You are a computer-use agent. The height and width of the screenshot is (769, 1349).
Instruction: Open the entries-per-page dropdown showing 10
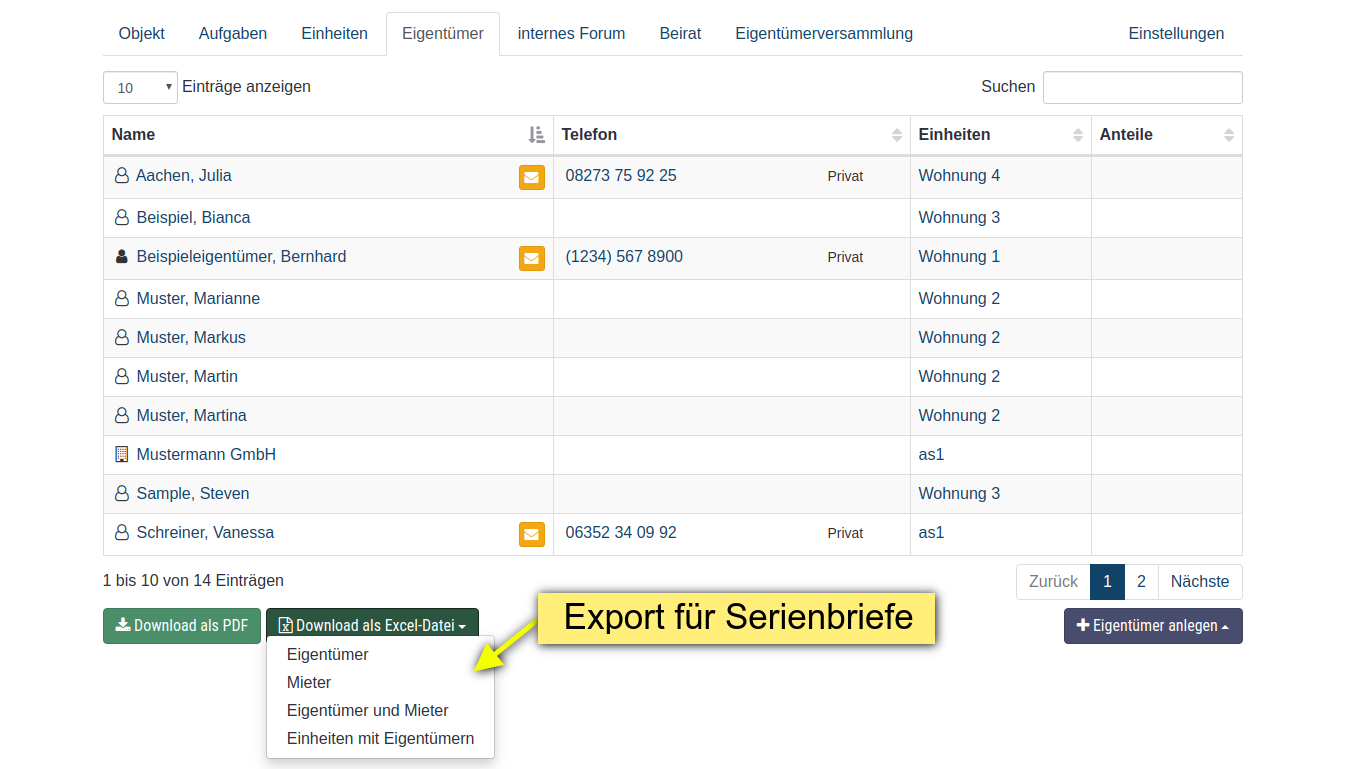(140, 88)
